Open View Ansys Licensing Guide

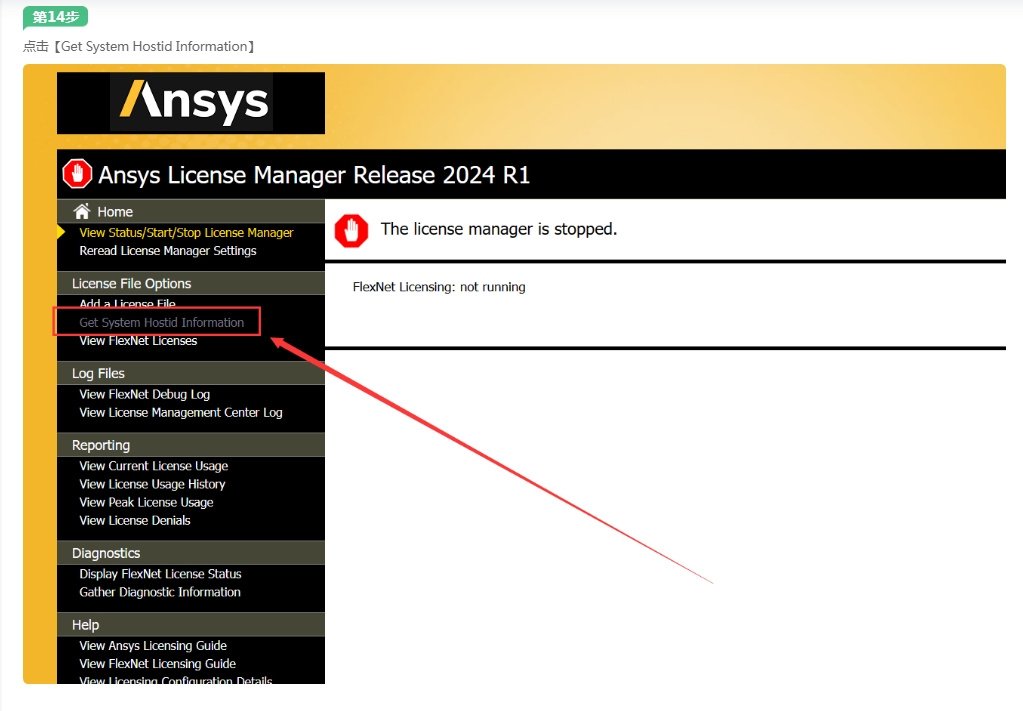click(x=153, y=646)
